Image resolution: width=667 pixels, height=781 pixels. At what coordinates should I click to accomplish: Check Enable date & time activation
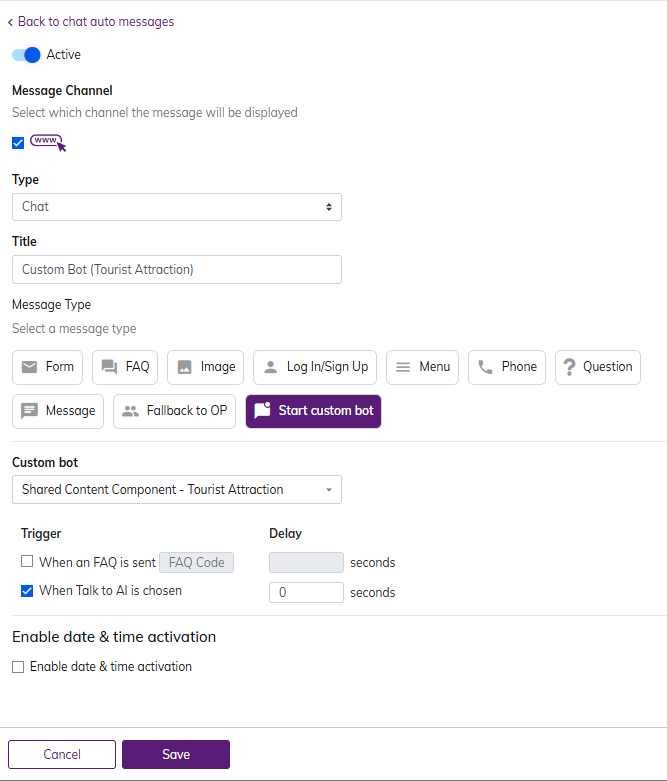(x=18, y=667)
